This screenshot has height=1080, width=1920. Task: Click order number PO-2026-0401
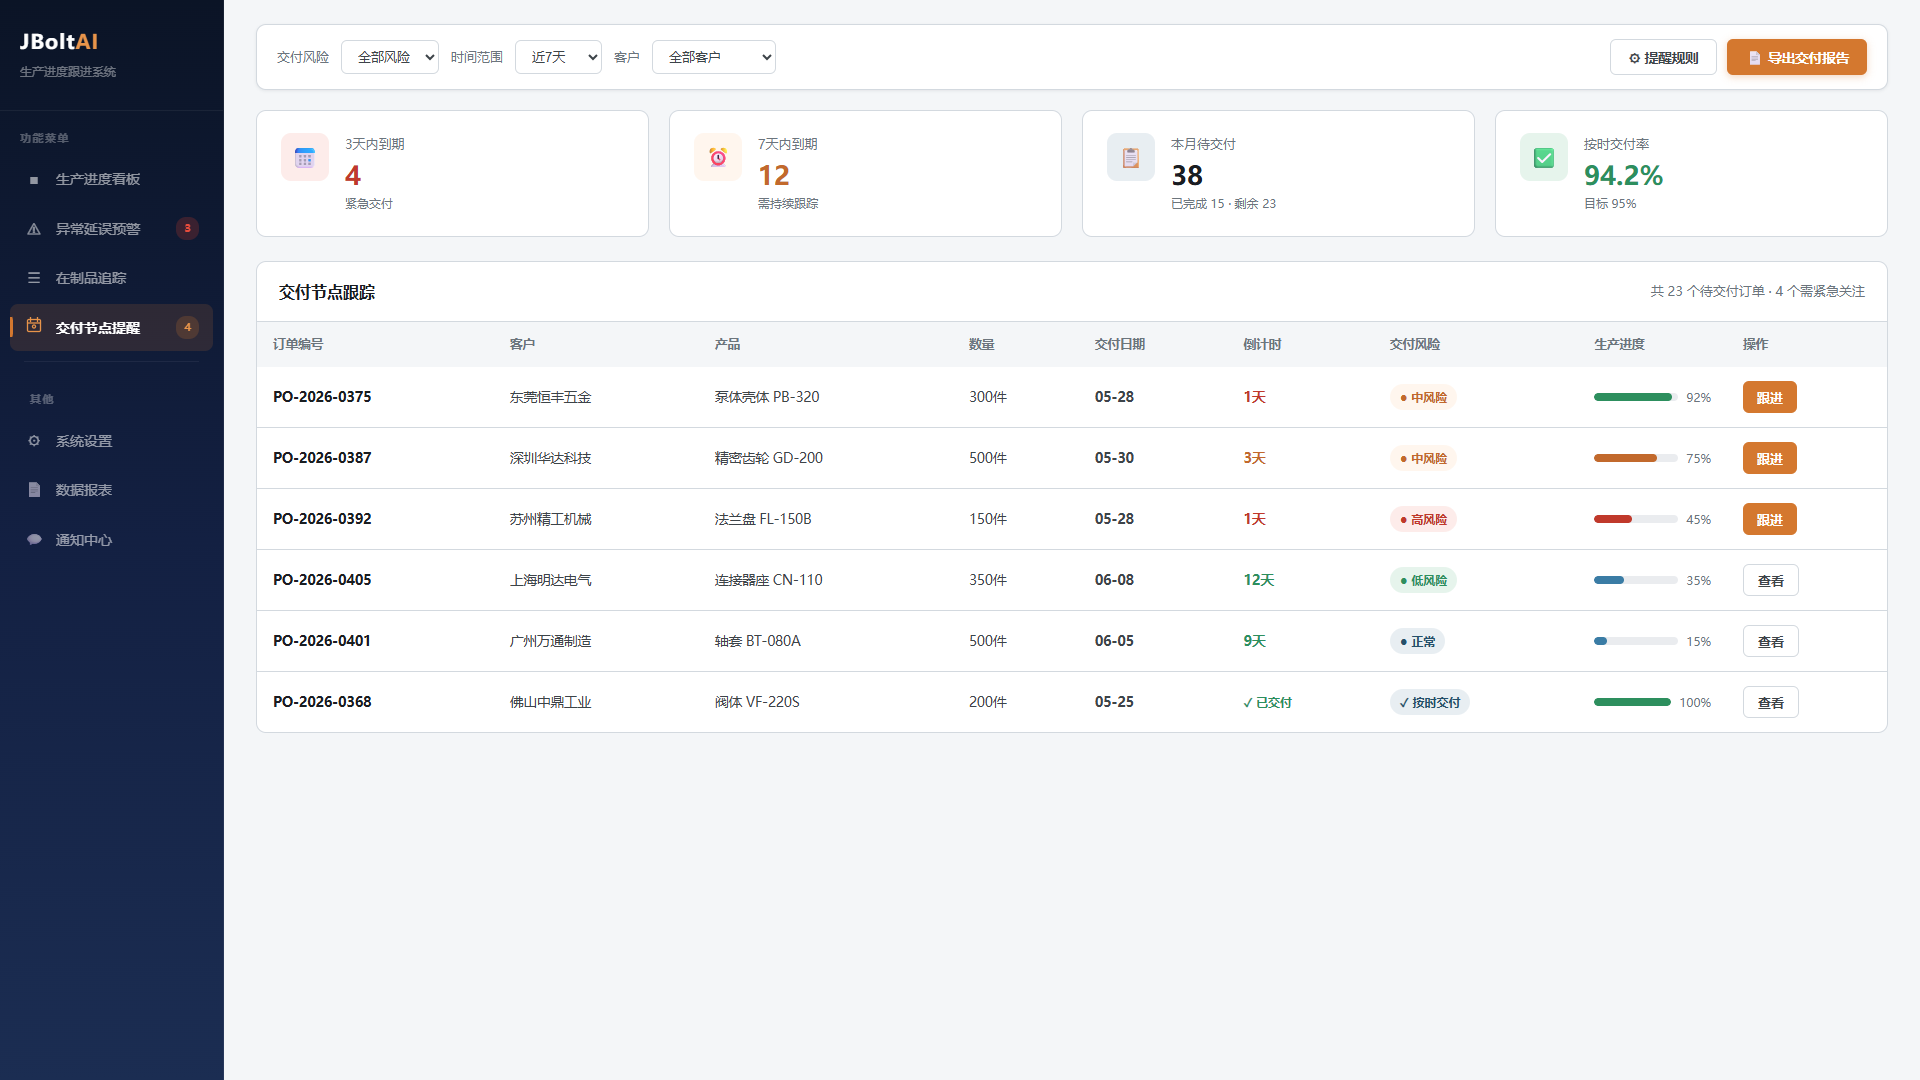322,641
